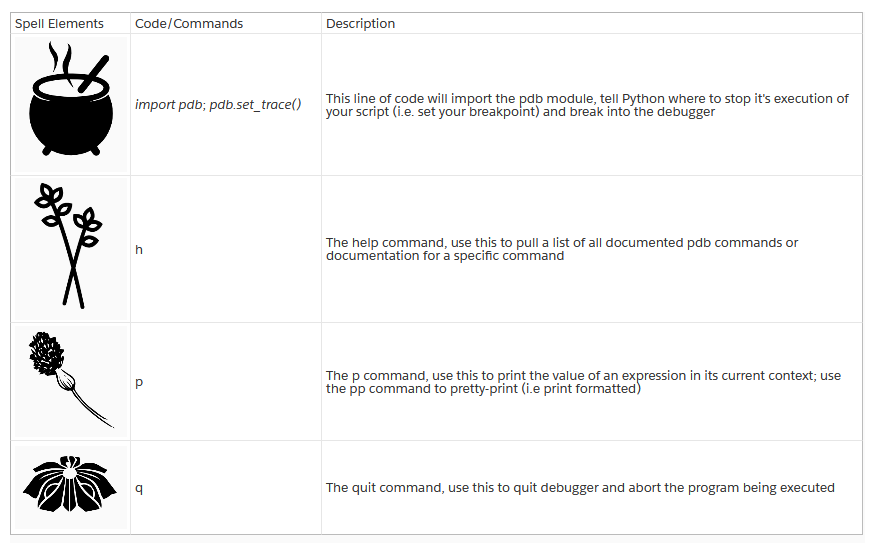The width and height of the screenshot is (872, 543).
Task: Click the p command description text
Action: click(583, 382)
